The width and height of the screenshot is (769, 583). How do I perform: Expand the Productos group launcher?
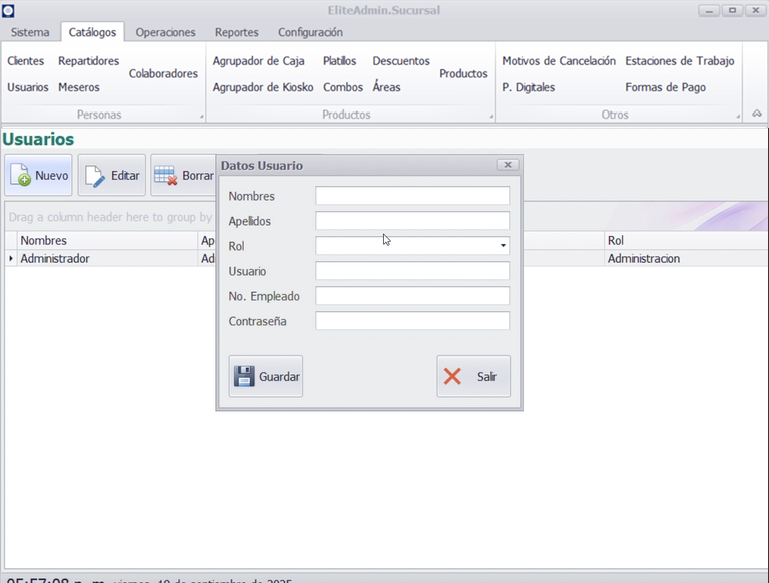490,117
